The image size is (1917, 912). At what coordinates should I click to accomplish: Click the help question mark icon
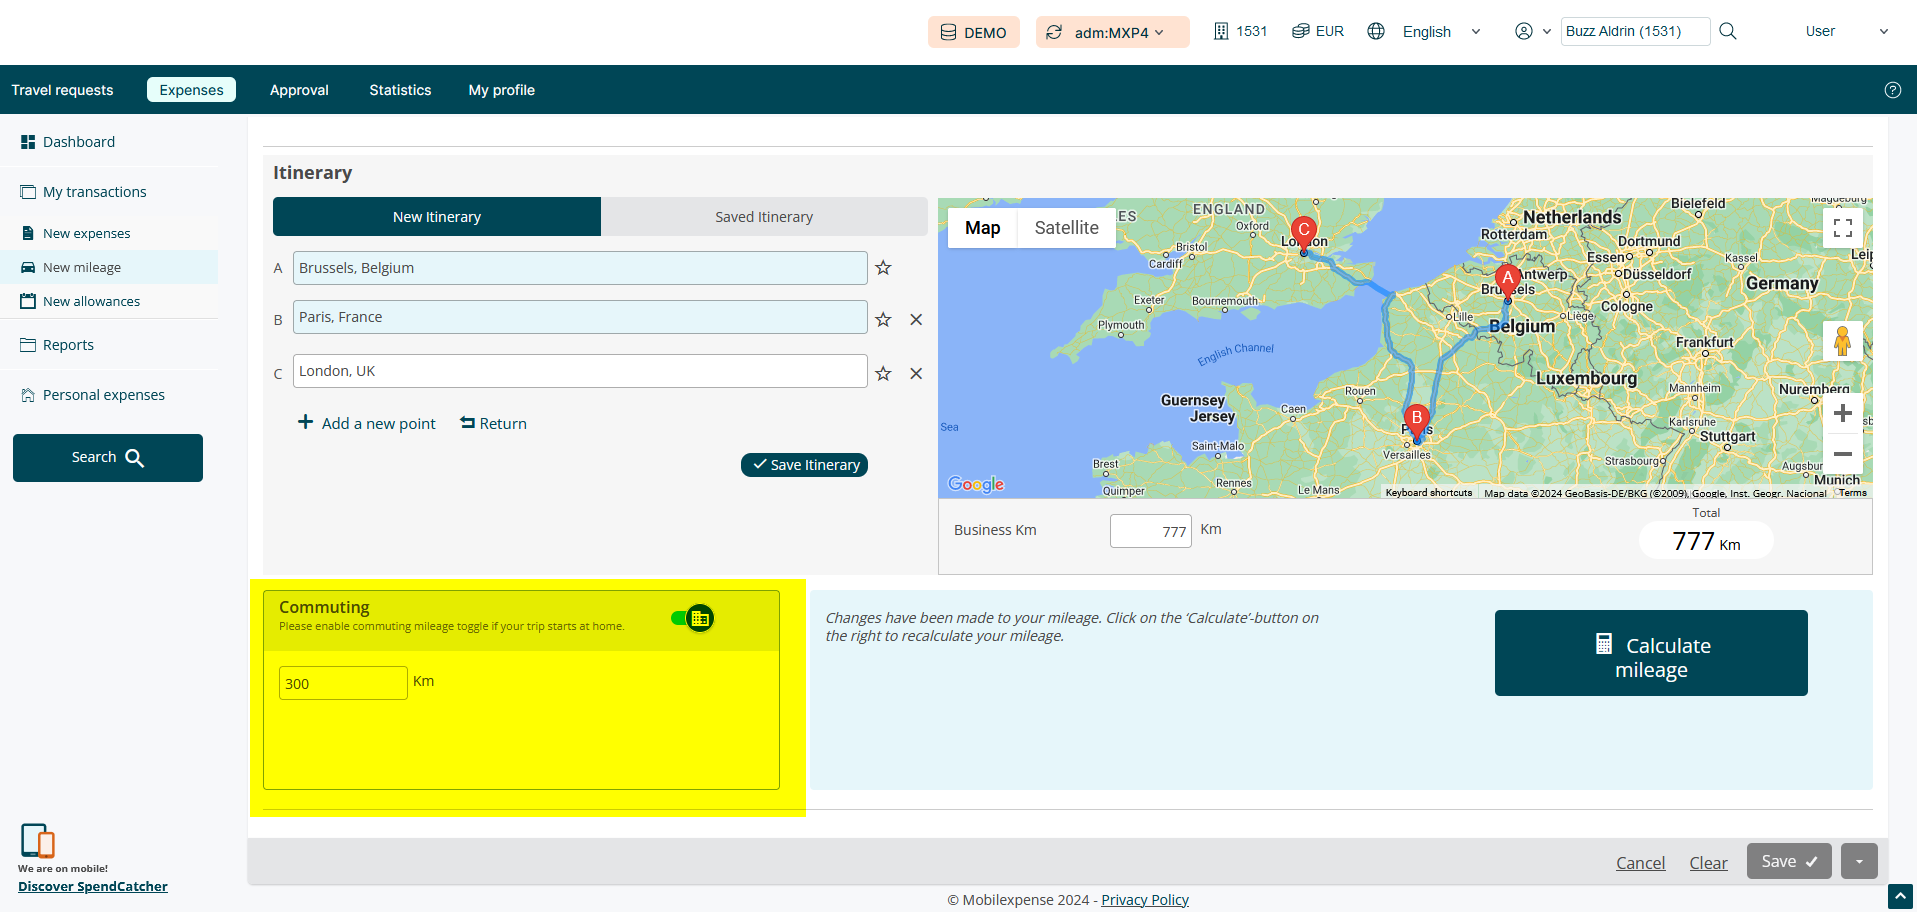[1892, 90]
